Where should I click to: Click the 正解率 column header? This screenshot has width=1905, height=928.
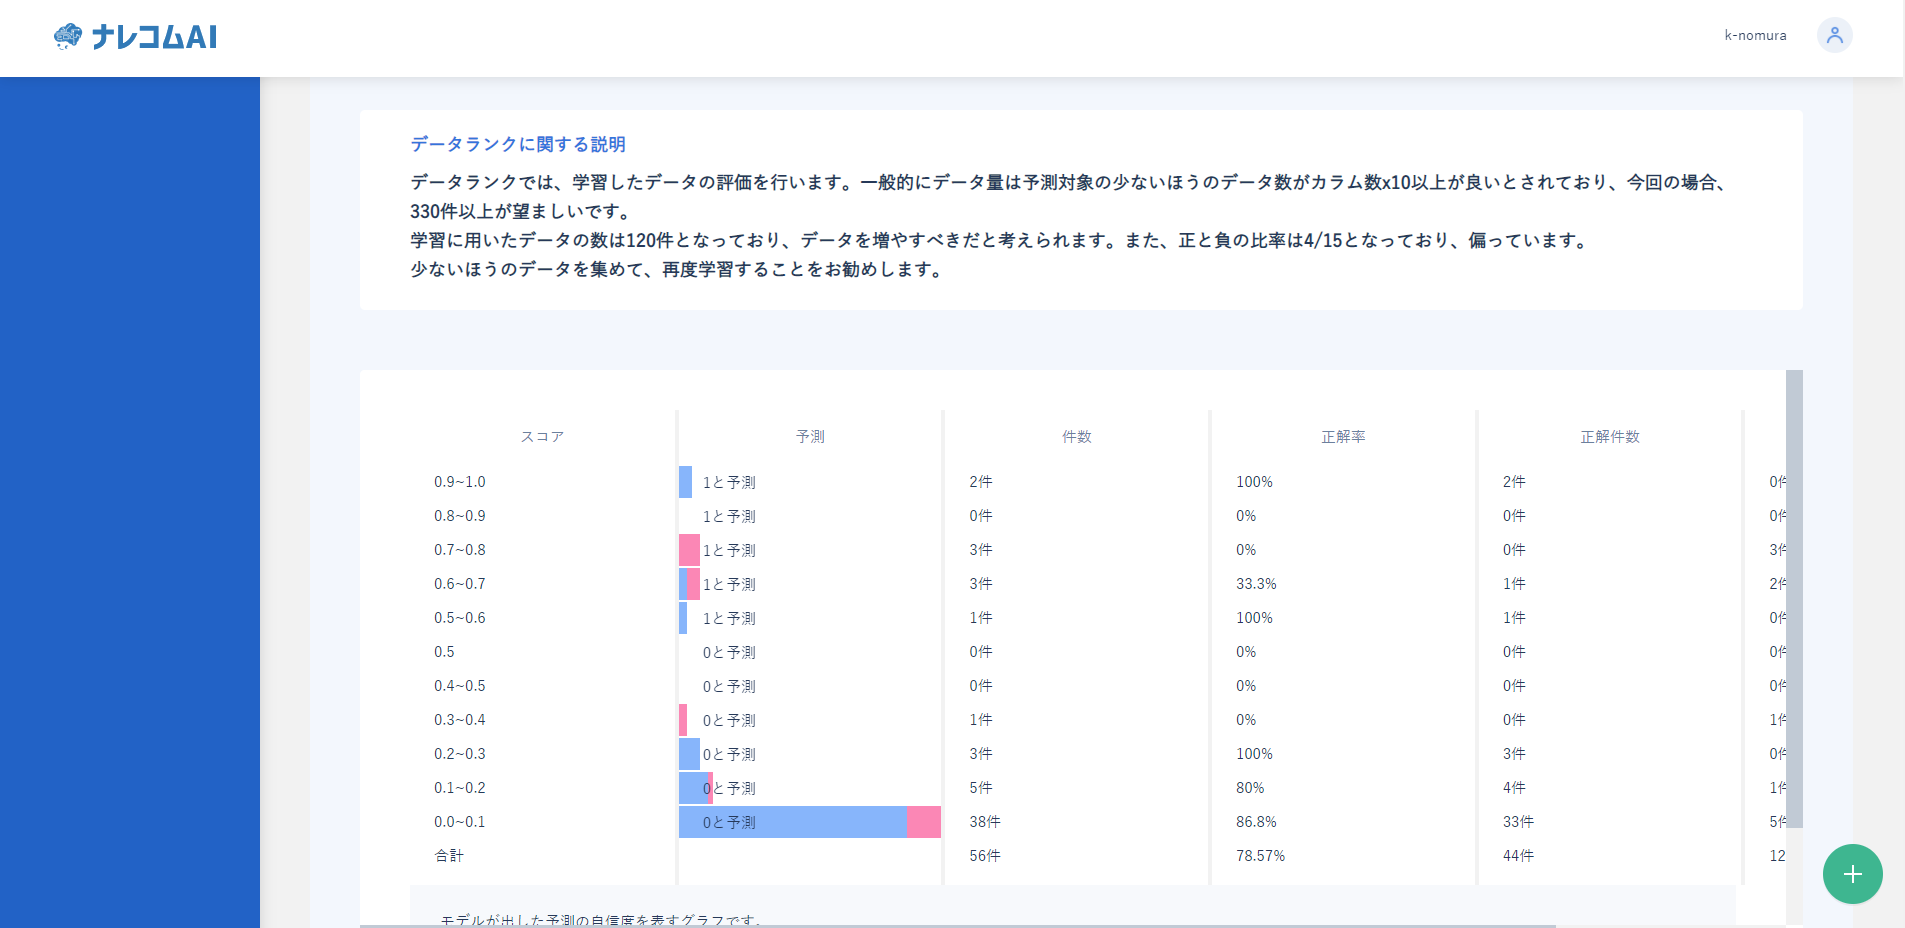tap(1343, 436)
